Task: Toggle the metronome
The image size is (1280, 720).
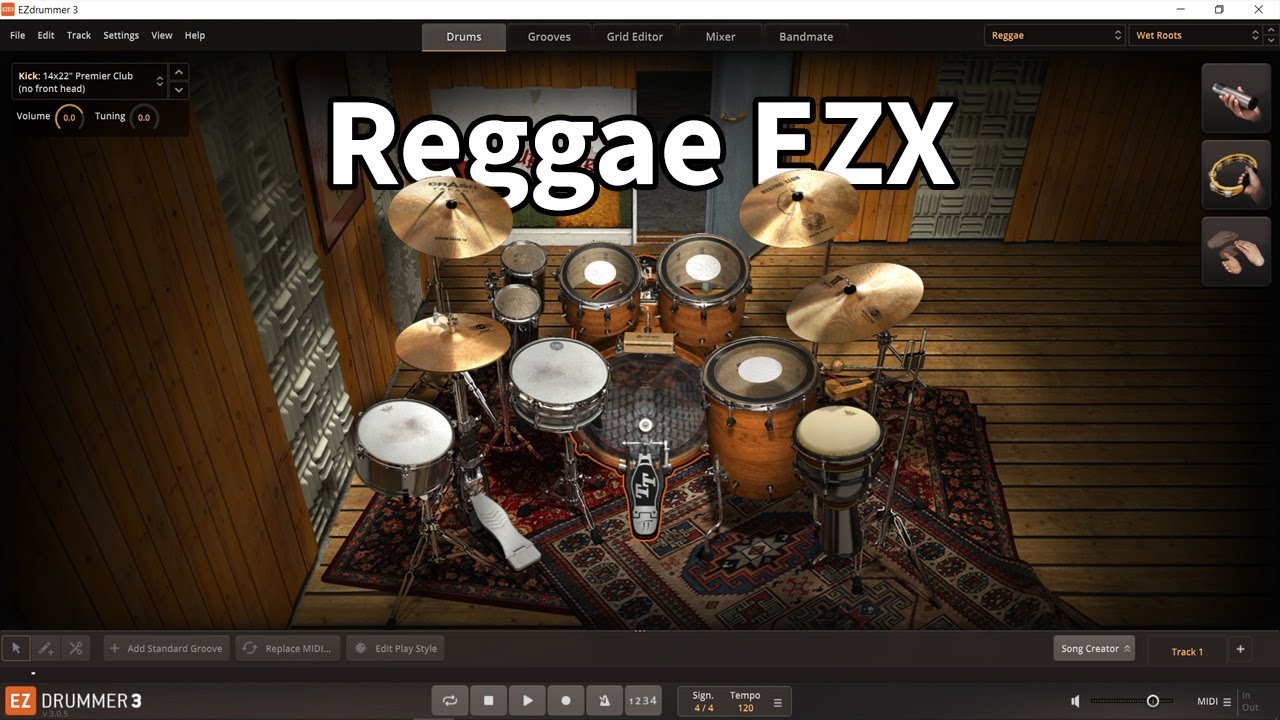Action: pos(604,701)
